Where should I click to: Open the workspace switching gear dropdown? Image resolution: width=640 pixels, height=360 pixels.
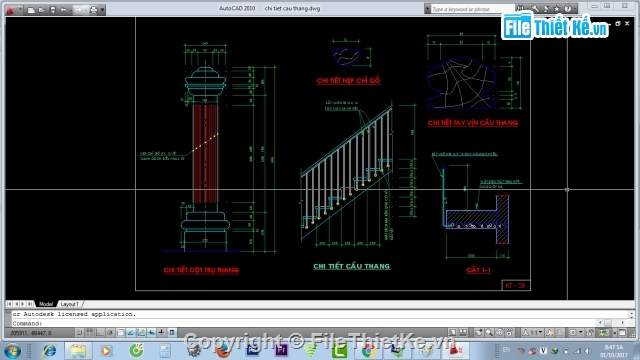click(x=575, y=333)
